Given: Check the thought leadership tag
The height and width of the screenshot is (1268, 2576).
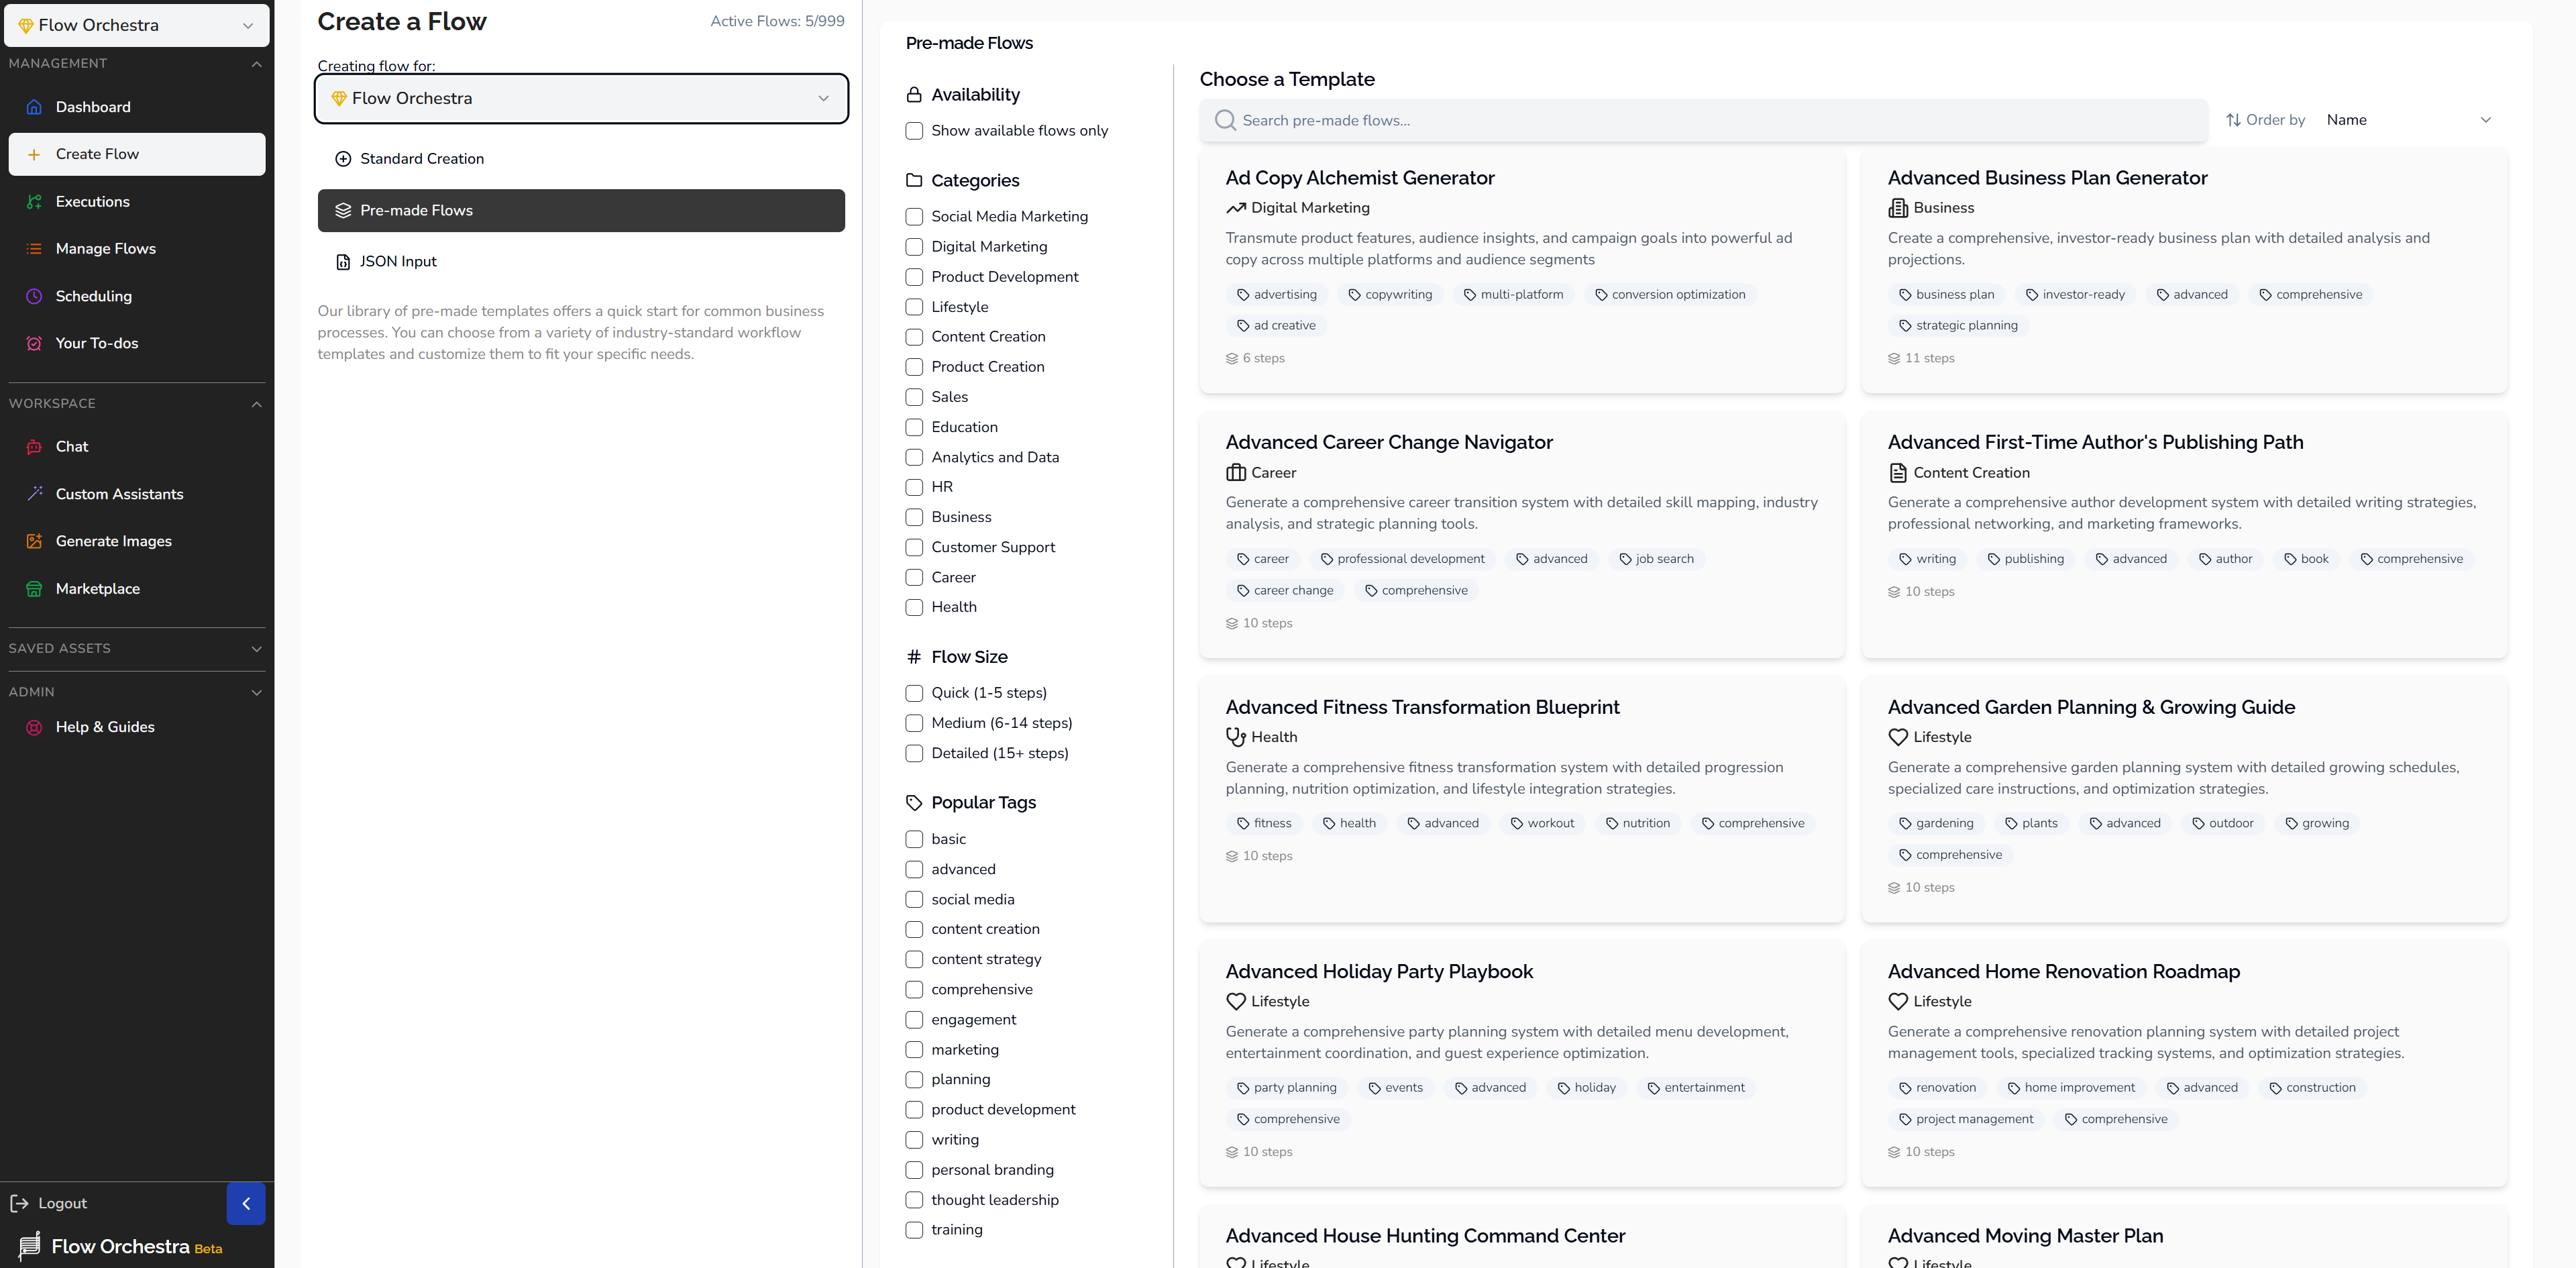Looking at the screenshot, I should [914, 1200].
